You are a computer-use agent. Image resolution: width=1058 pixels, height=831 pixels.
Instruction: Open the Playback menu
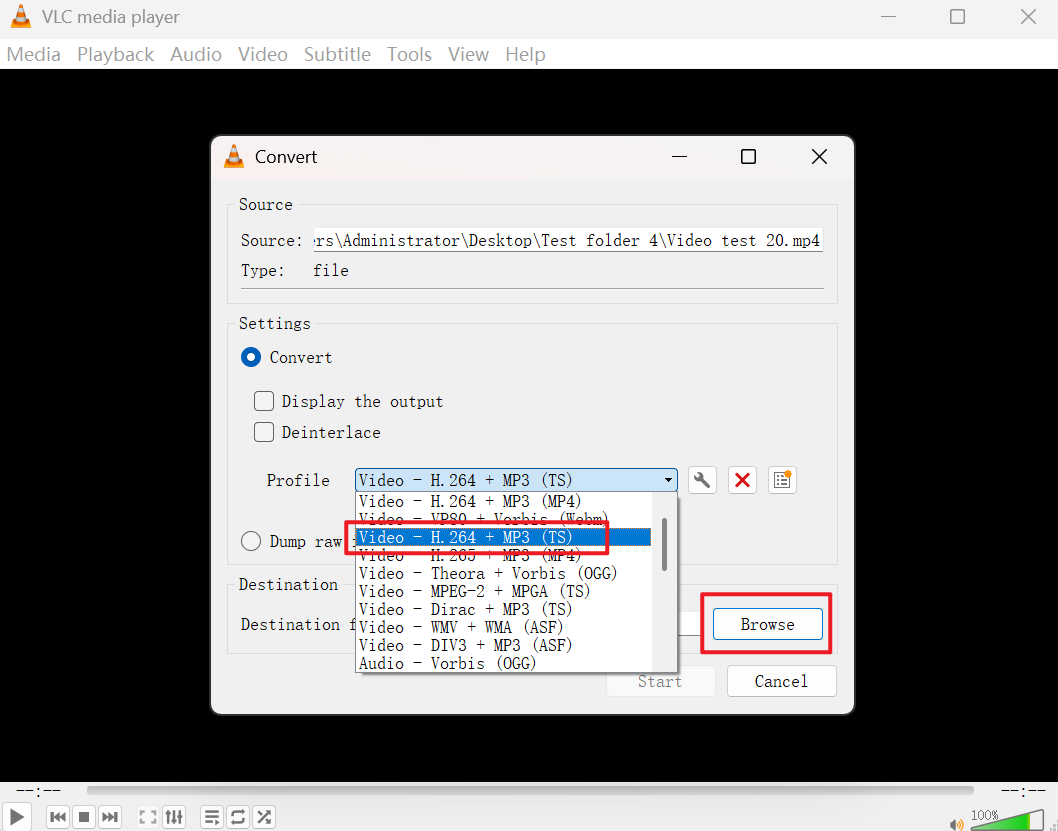click(x=115, y=55)
